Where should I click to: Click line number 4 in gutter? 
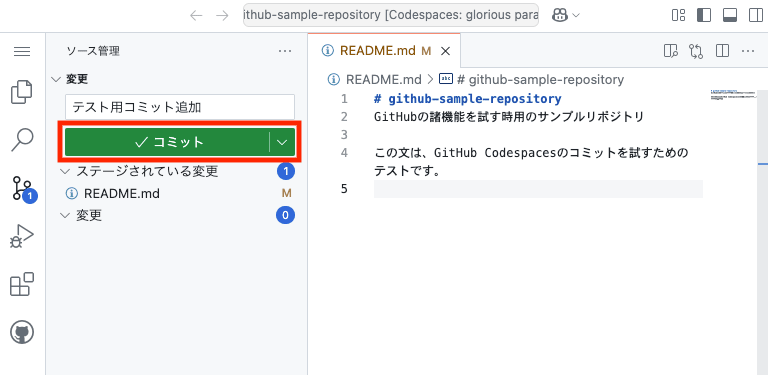pyautogui.click(x=344, y=153)
